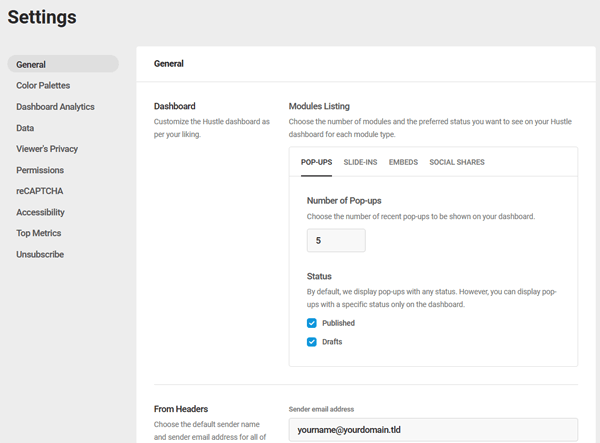Click the From Headers heading
Viewport: 600px width, 443px height.
click(x=181, y=409)
